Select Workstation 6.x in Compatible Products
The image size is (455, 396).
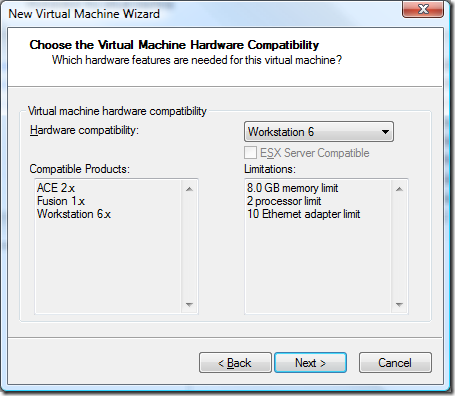tap(74, 214)
